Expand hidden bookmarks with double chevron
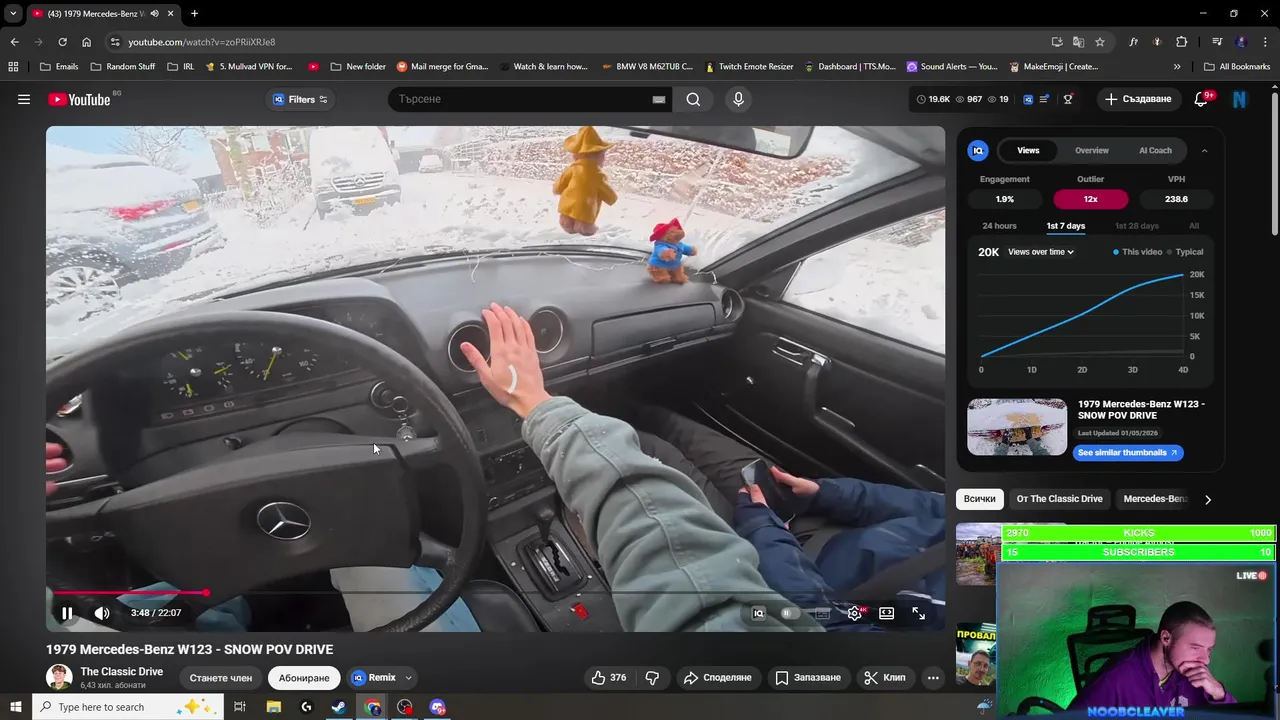The height and width of the screenshot is (720, 1280). tap(1177, 67)
